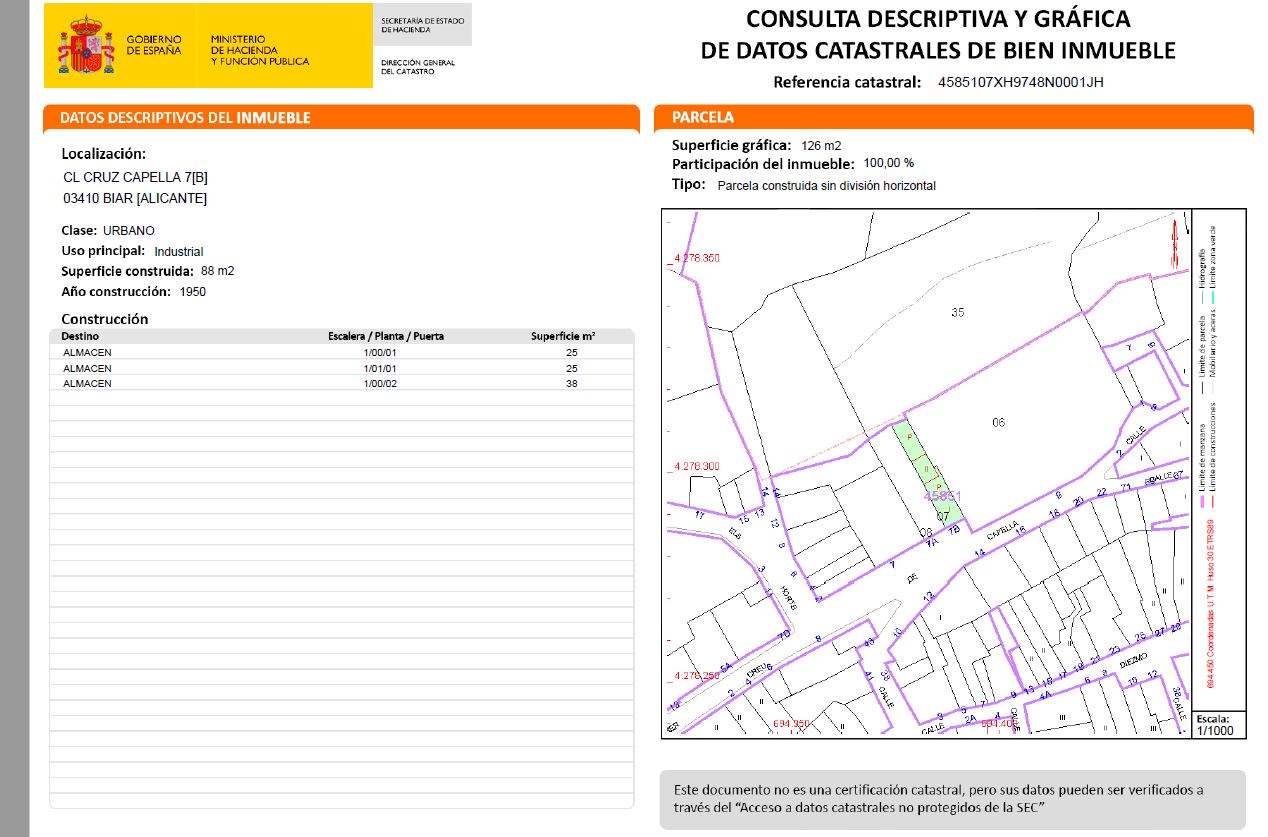Screen dimensions: 1268x837
Task: Click the Ministerio de Hacienda y Función Pública label
Action: pyautogui.click(x=259, y=50)
